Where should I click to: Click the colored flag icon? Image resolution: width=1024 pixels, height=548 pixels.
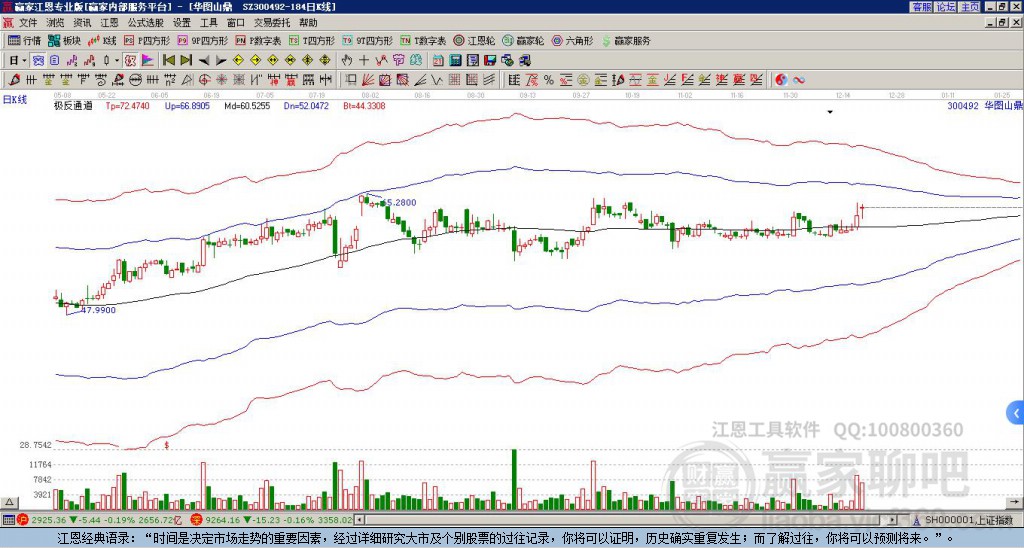[x=148, y=61]
